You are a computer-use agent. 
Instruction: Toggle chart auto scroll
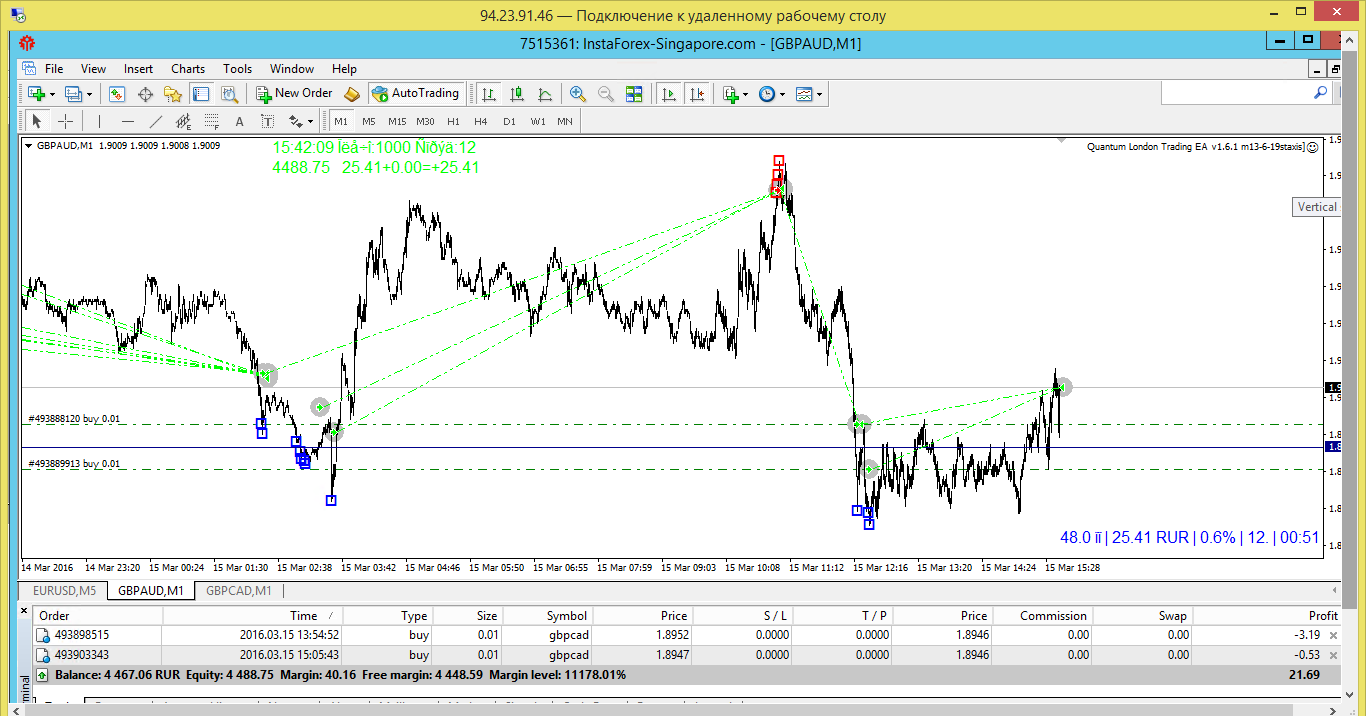click(668, 93)
